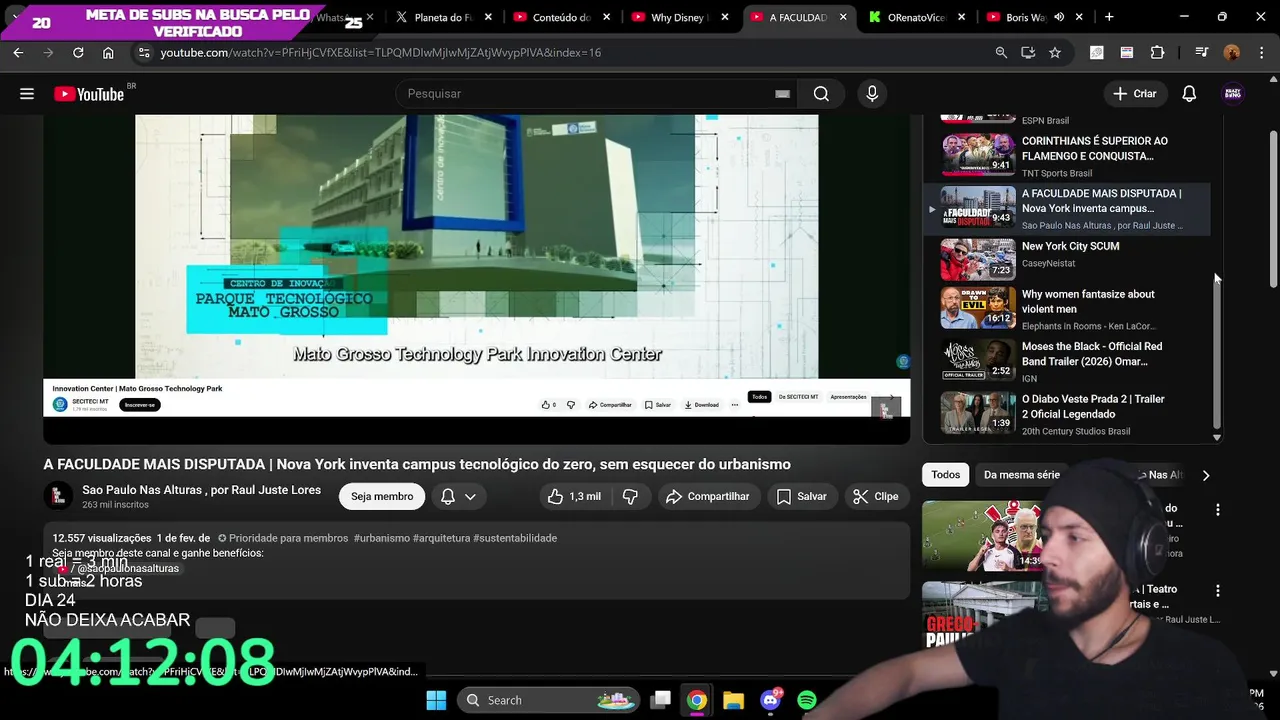Screen dimensions: 1280x720
Task: Open the YouTube hamburger guide menu
Action: click(27, 94)
